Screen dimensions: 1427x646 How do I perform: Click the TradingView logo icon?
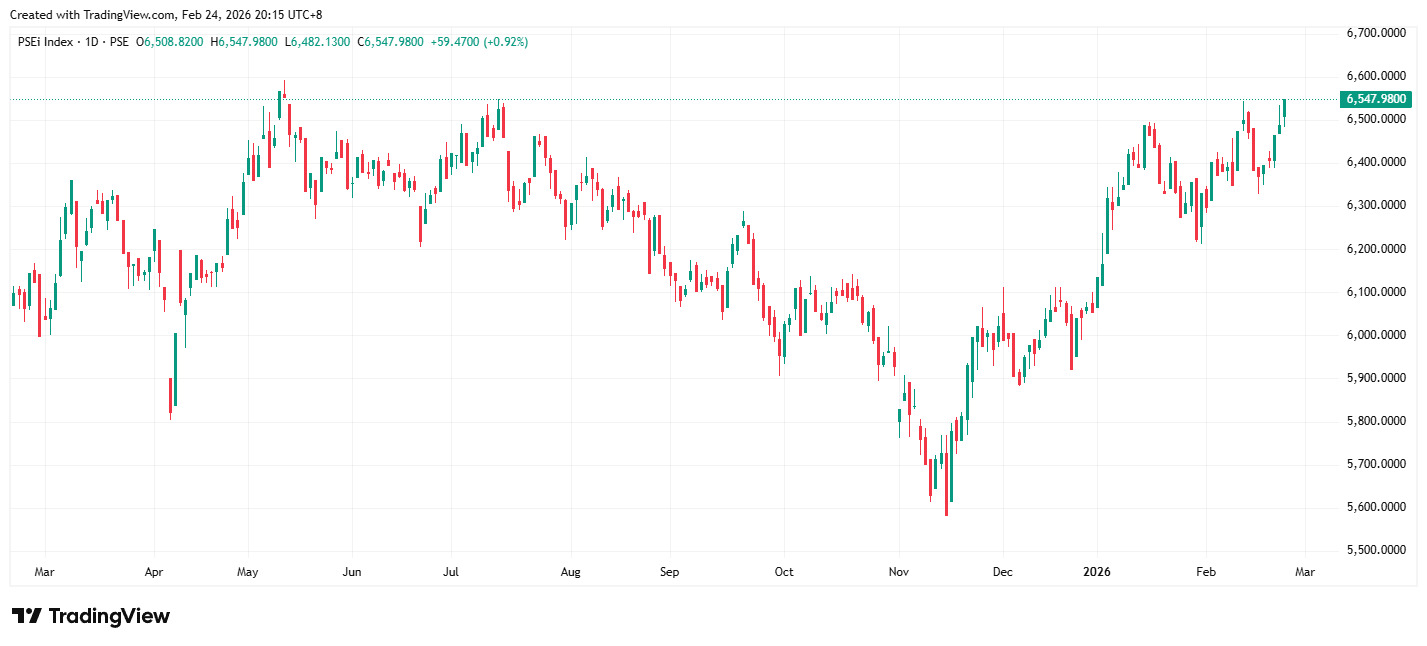(x=26, y=616)
